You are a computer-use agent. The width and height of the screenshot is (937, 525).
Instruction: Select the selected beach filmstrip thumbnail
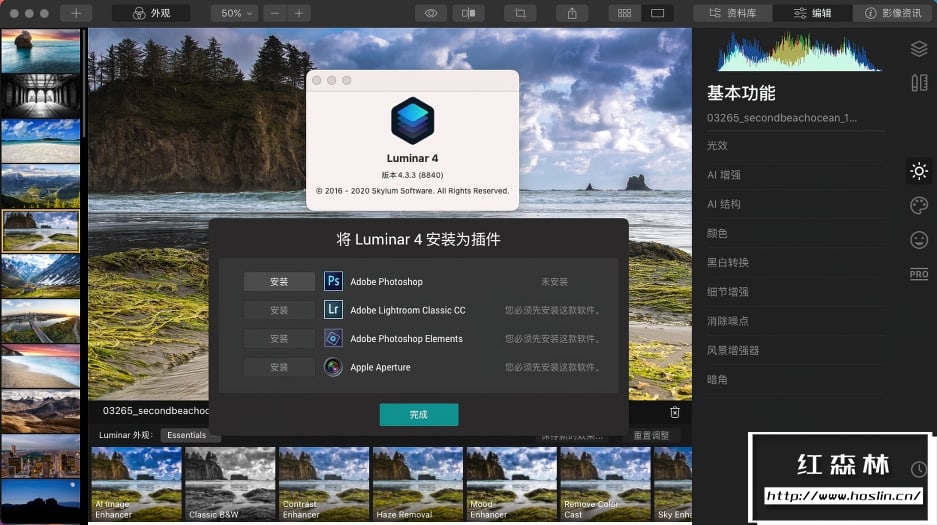pyautogui.click(x=41, y=231)
